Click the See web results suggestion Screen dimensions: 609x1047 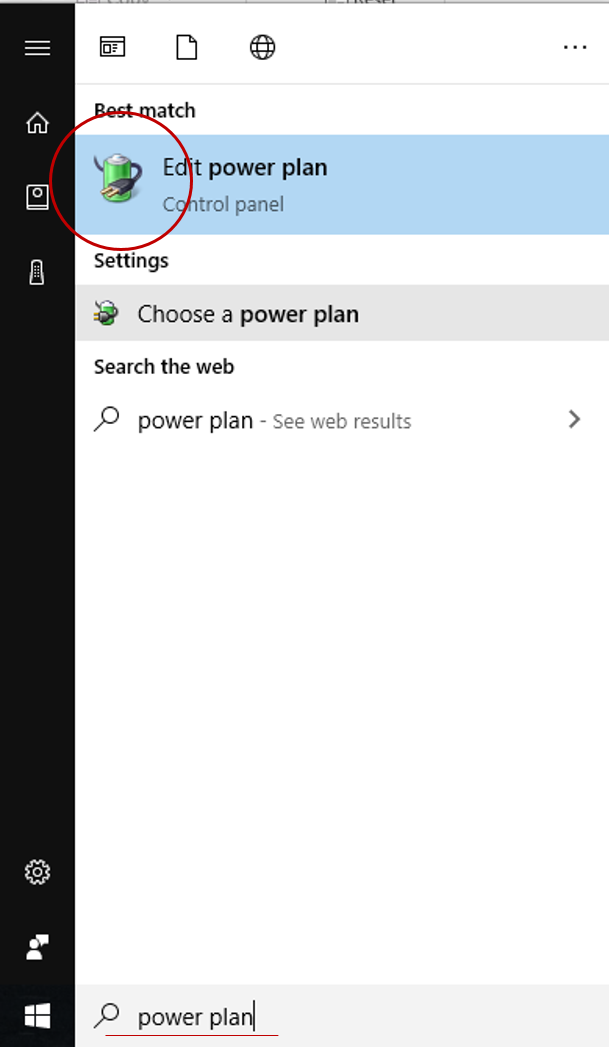[x=341, y=420]
